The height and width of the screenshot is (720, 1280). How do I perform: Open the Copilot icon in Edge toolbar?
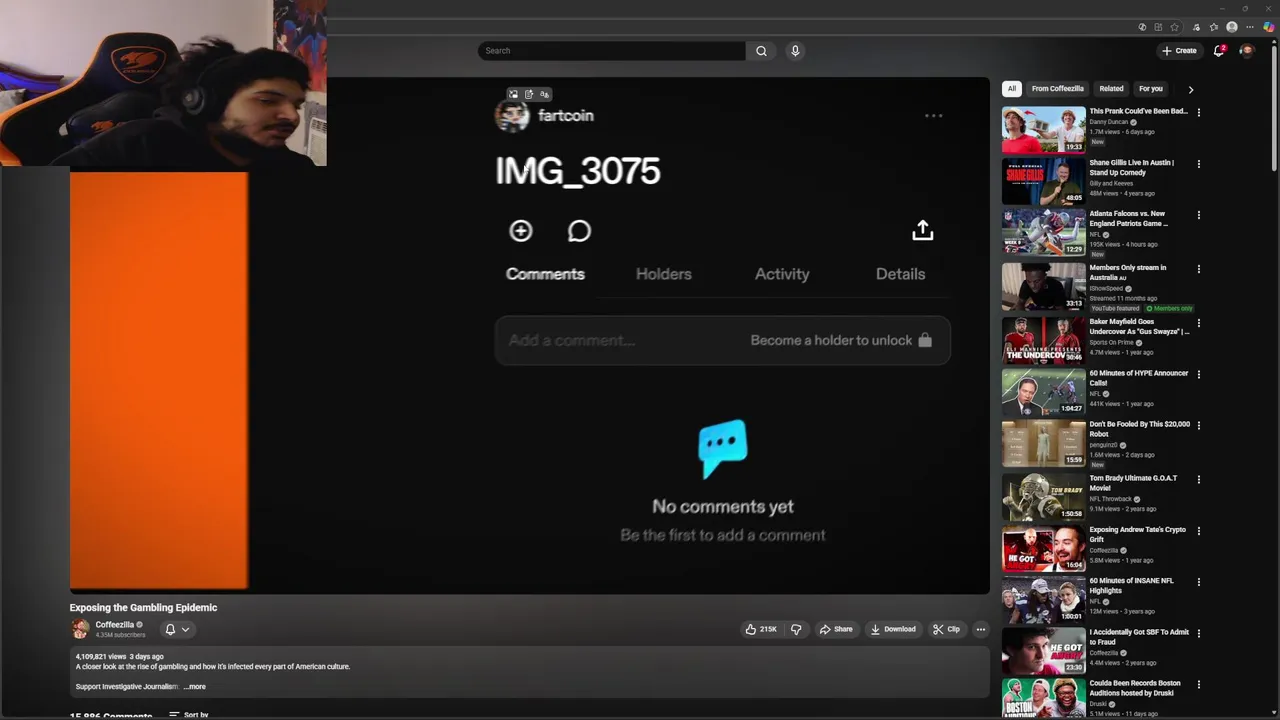click(1268, 27)
